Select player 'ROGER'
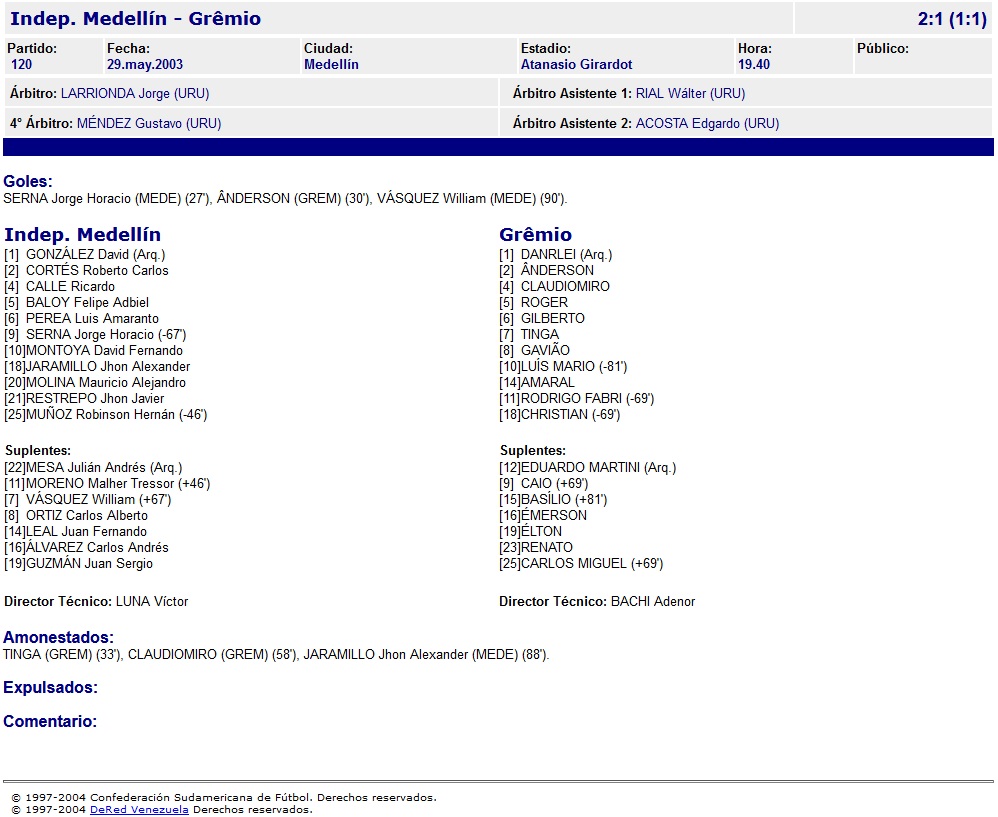The height and width of the screenshot is (817, 998). click(x=544, y=302)
